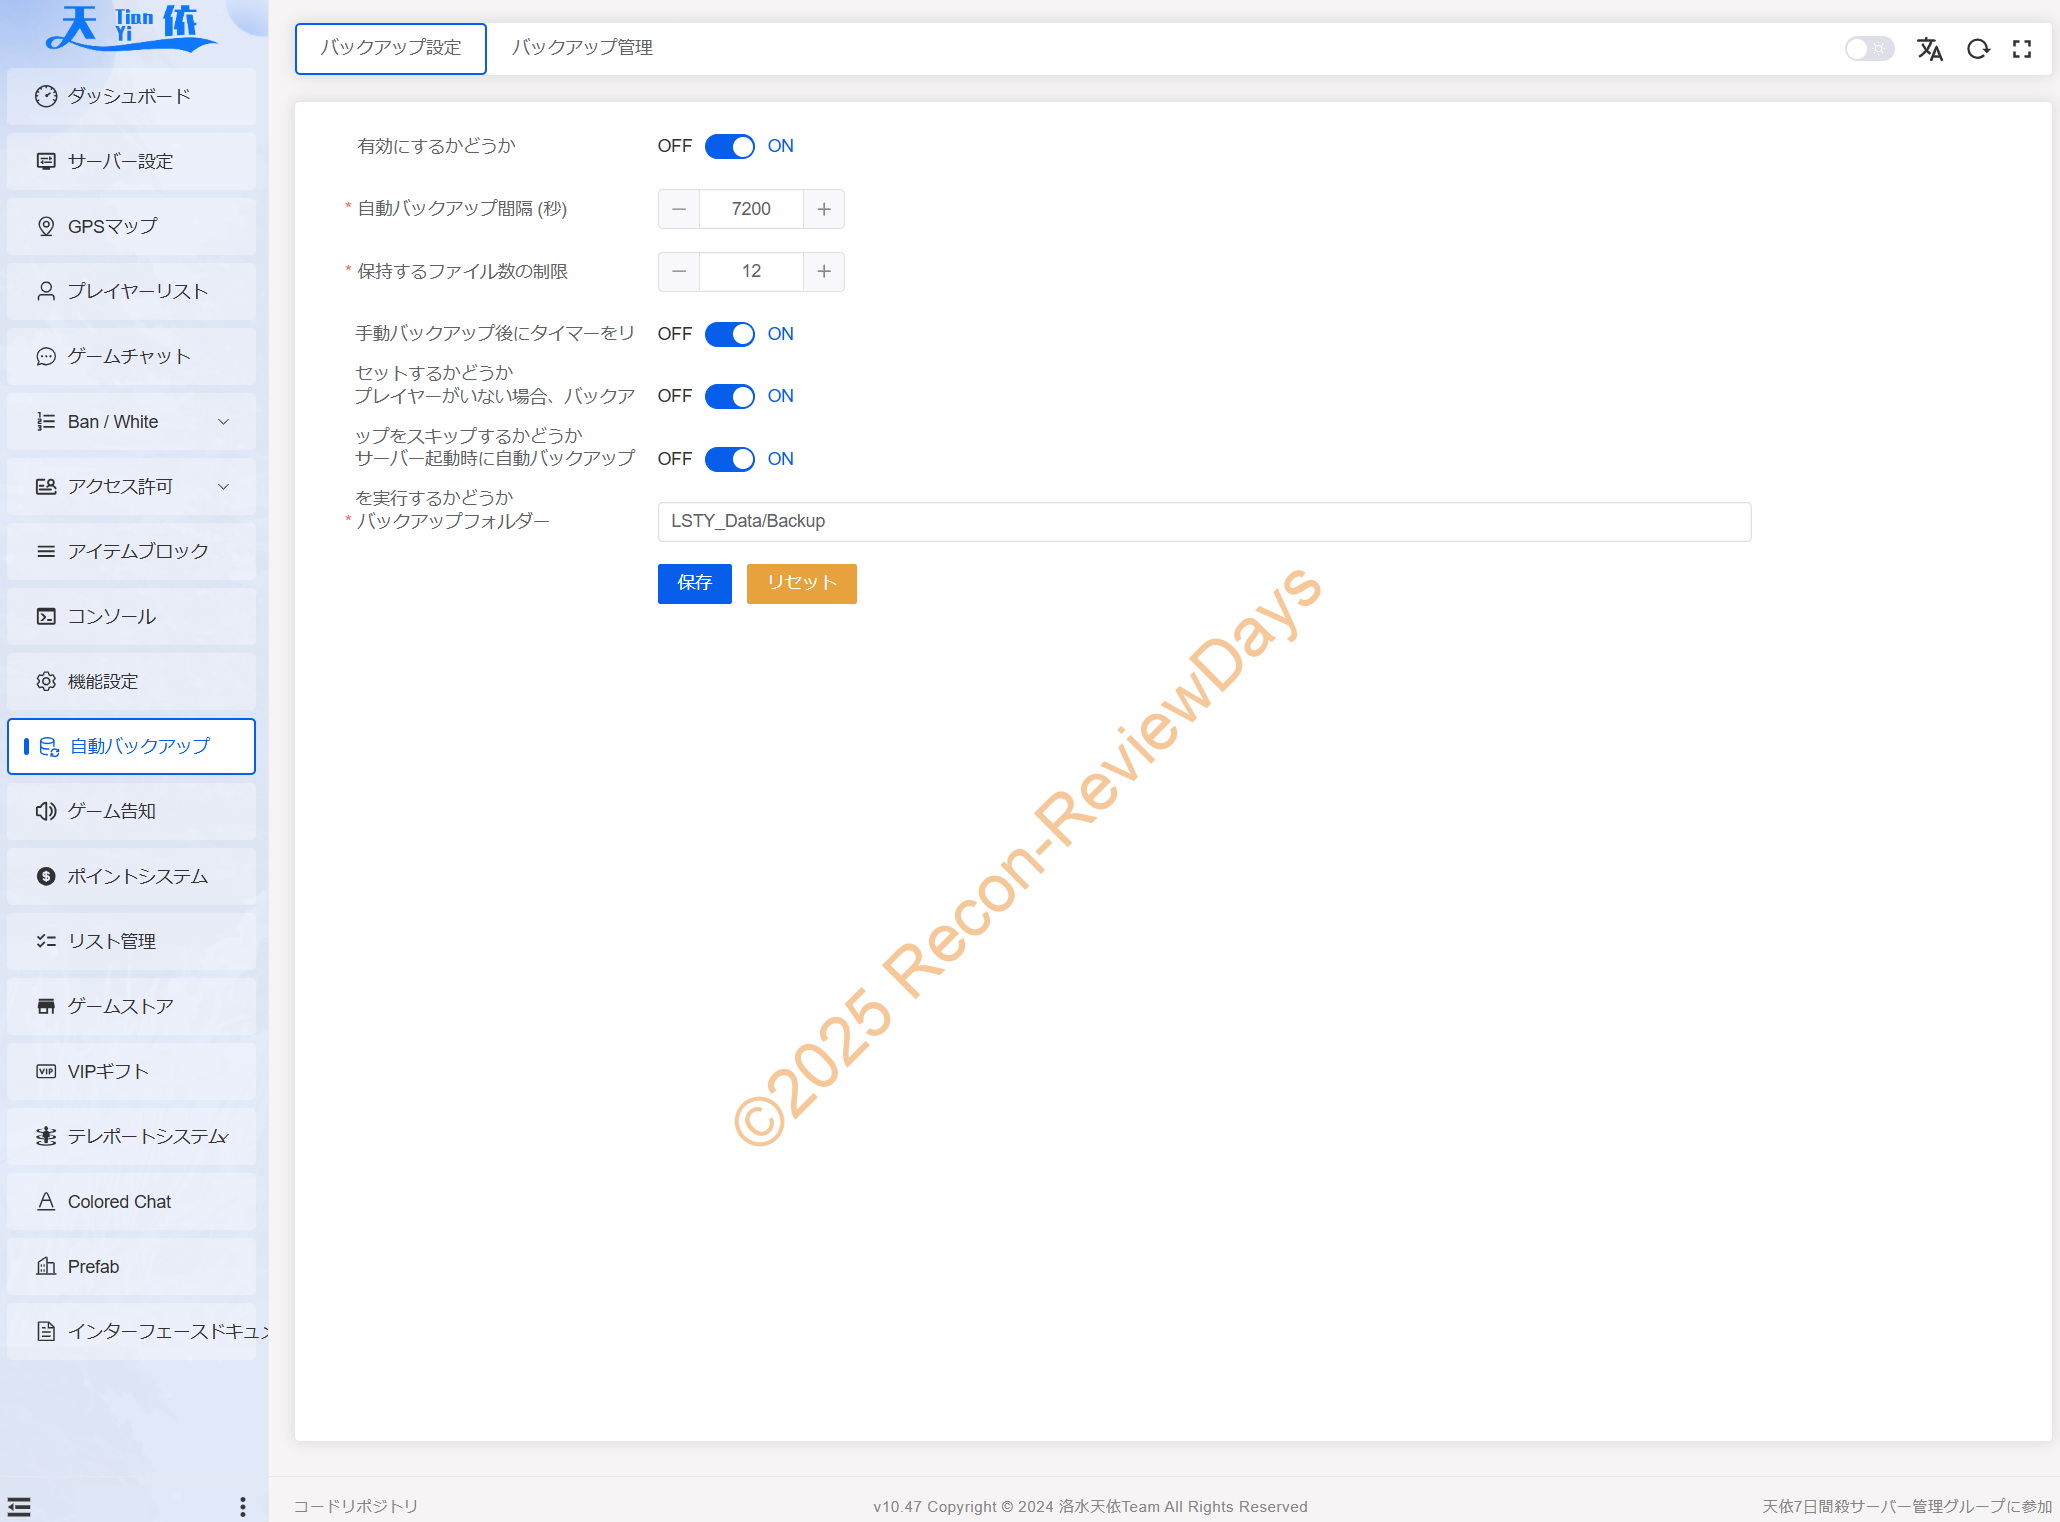The height and width of the screenshot is (1522, 2060).
Task: Click the orange リセット button
Action: click(801, 583)
